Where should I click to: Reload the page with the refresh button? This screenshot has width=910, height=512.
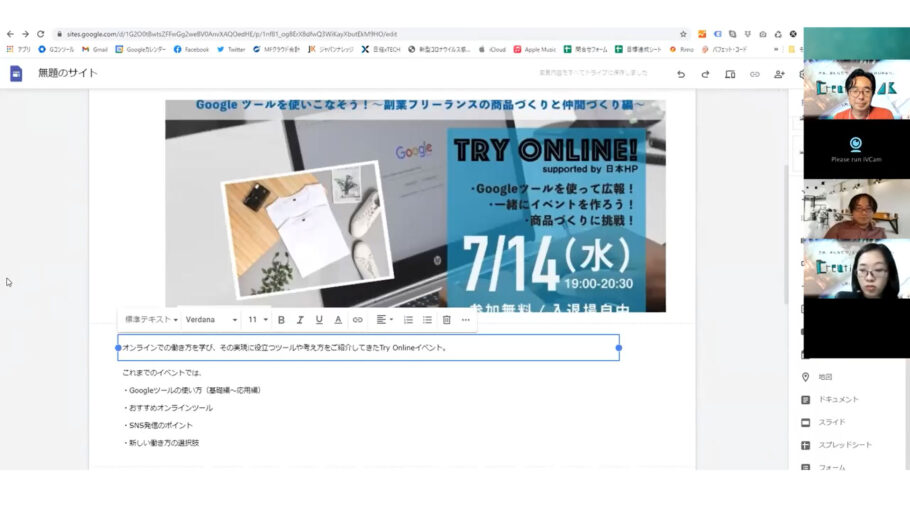(x=41, y=34)
